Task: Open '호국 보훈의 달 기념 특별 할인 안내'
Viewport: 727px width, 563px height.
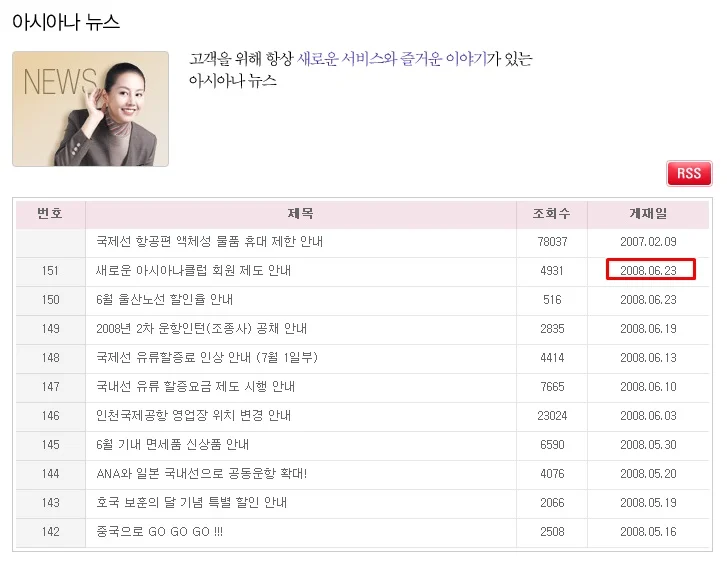Action: tap(191, 503)
